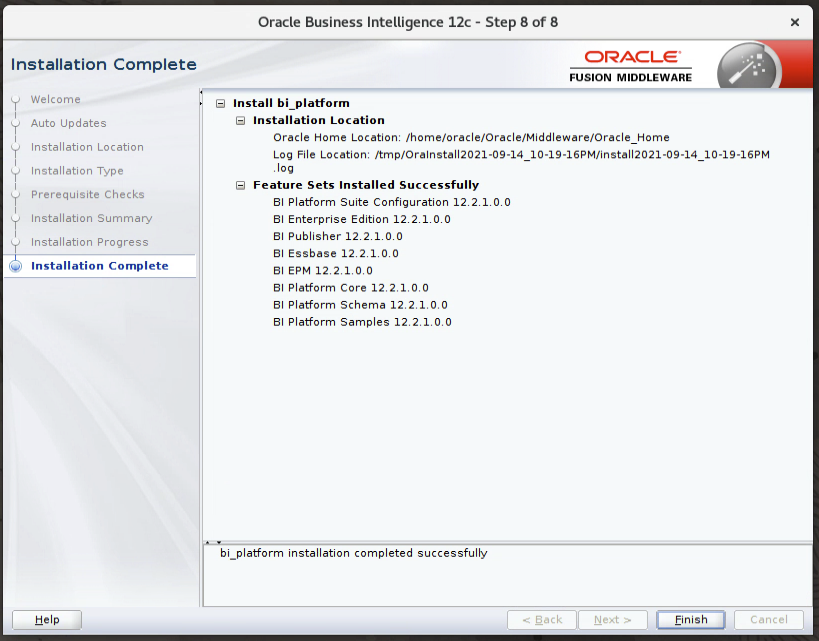Select the Installation Location tree label
This screenshot has width=819, height=641.
(x=319, y=121)
